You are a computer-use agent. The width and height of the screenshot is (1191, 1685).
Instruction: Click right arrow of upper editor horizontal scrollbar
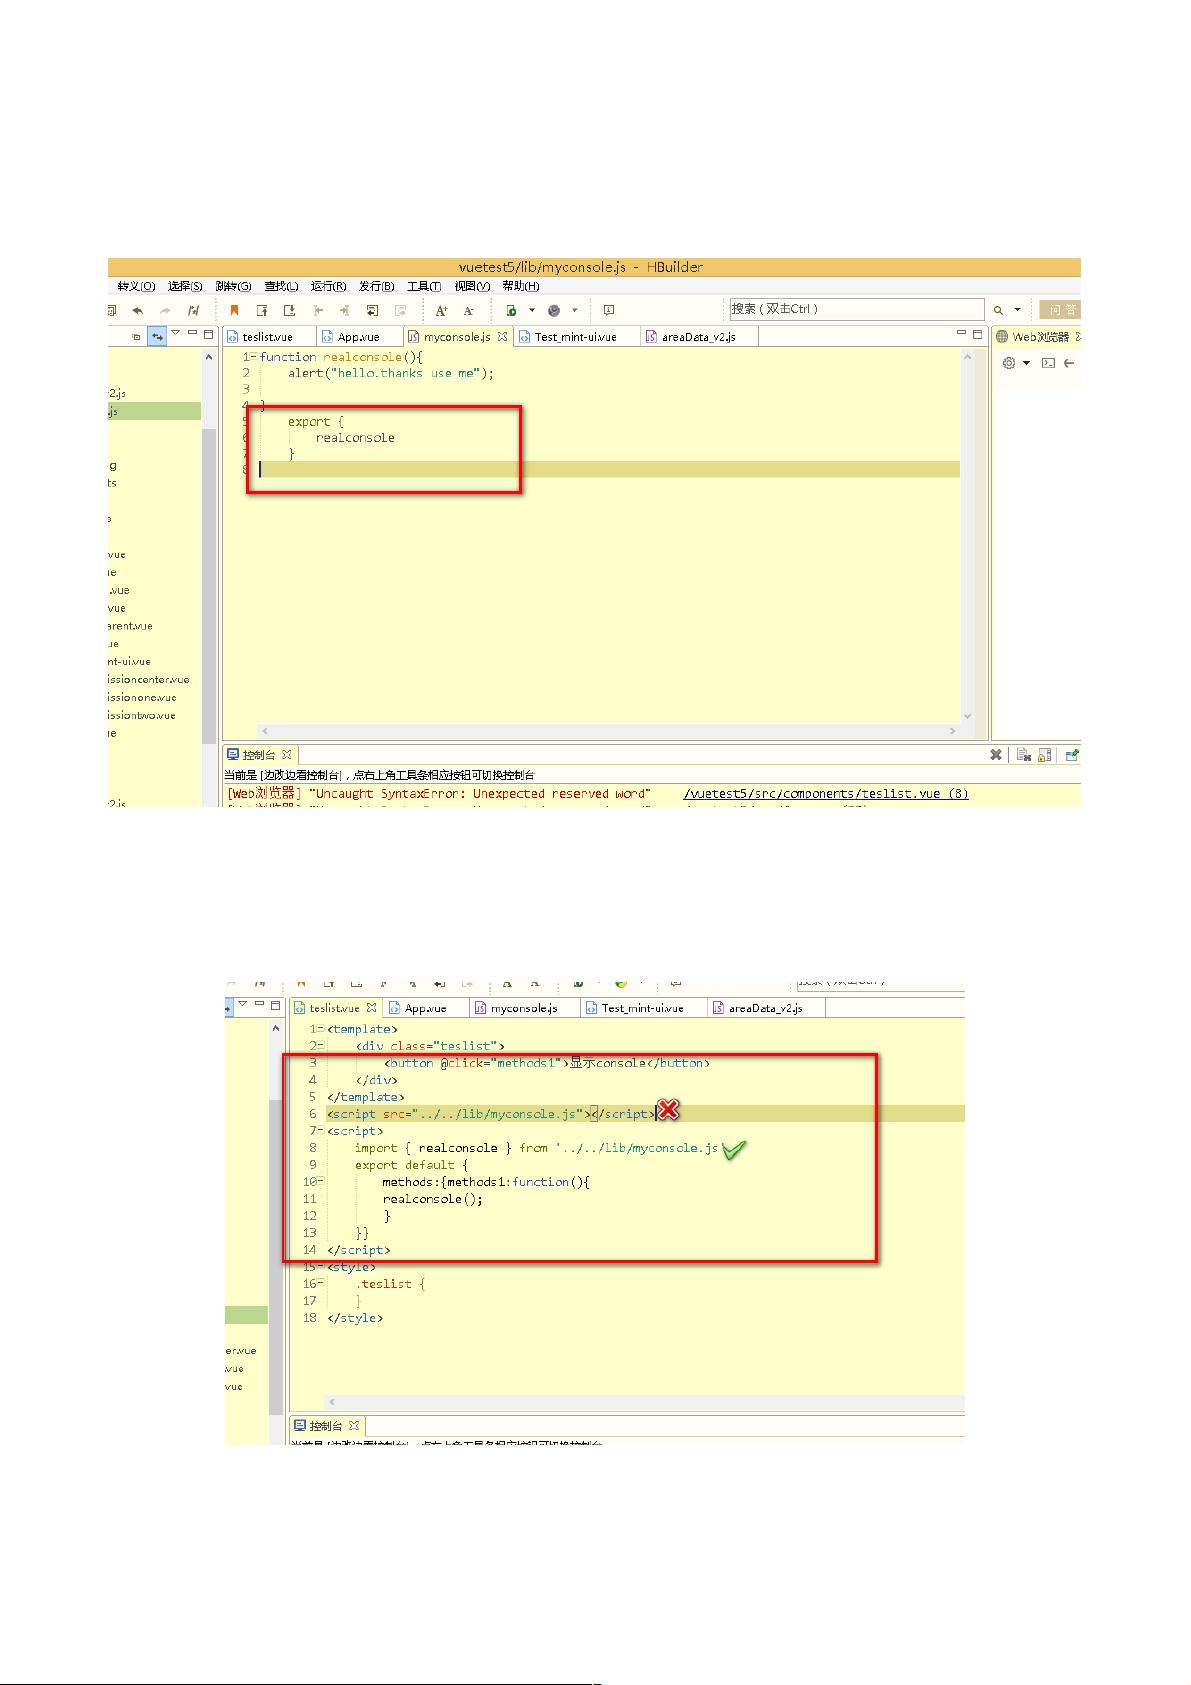952,732
